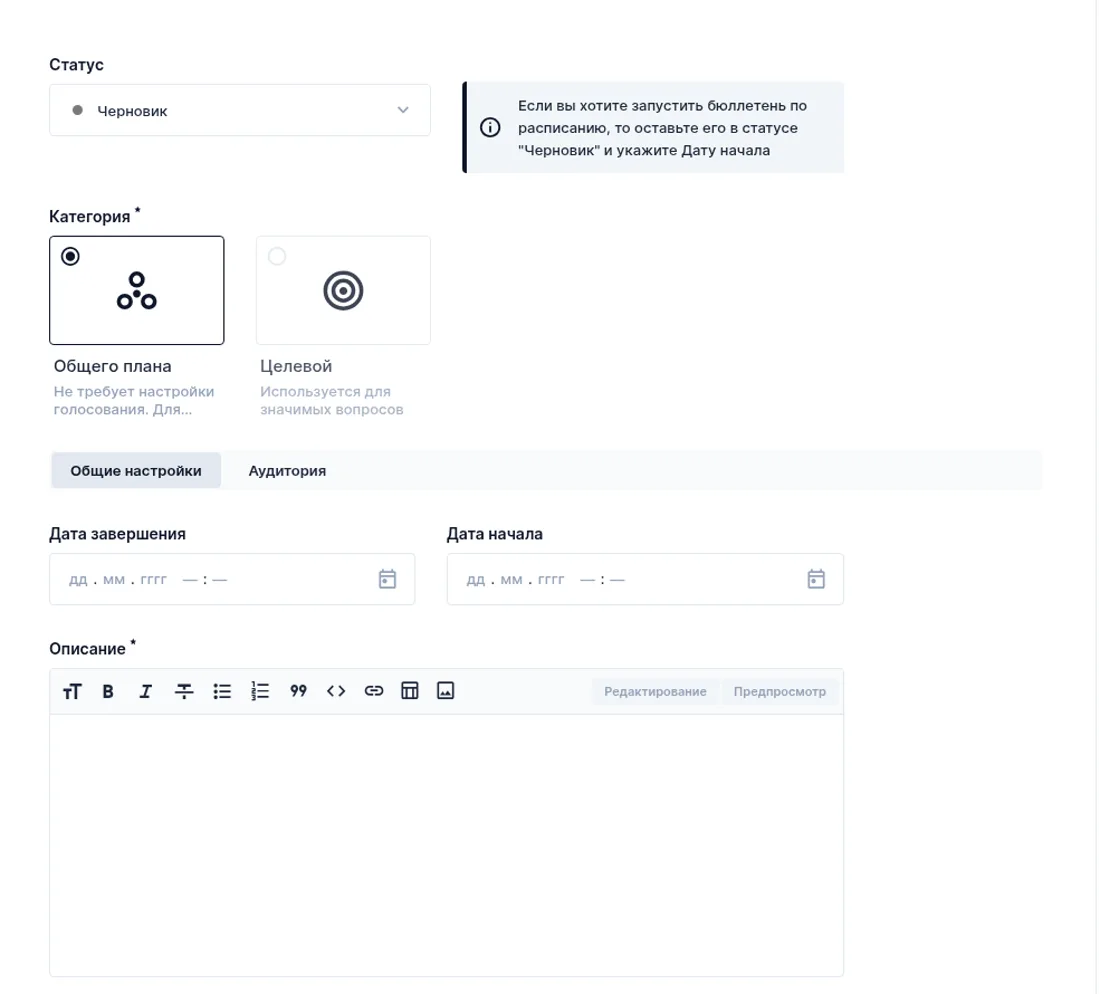Screen dimensions: 1100x994
Task: Click inside the Описание text area
Action: 447,845
